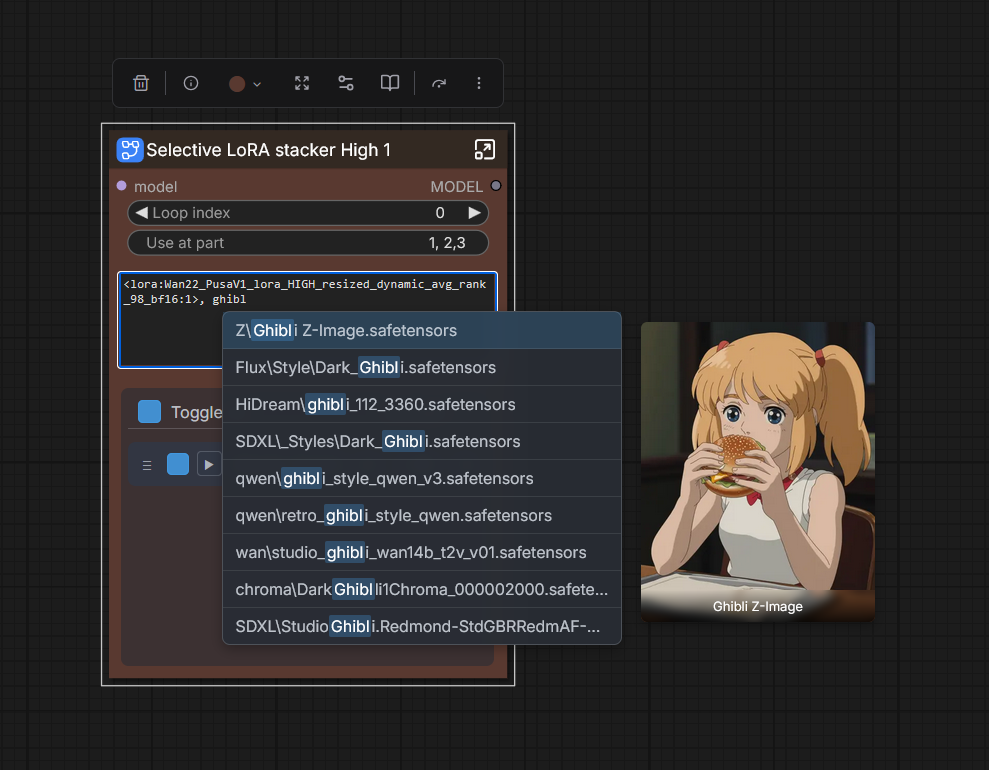Click the expand icon in node title bar
The width and height of the screenshot is (989, 770).
click(x=484, y=149)
